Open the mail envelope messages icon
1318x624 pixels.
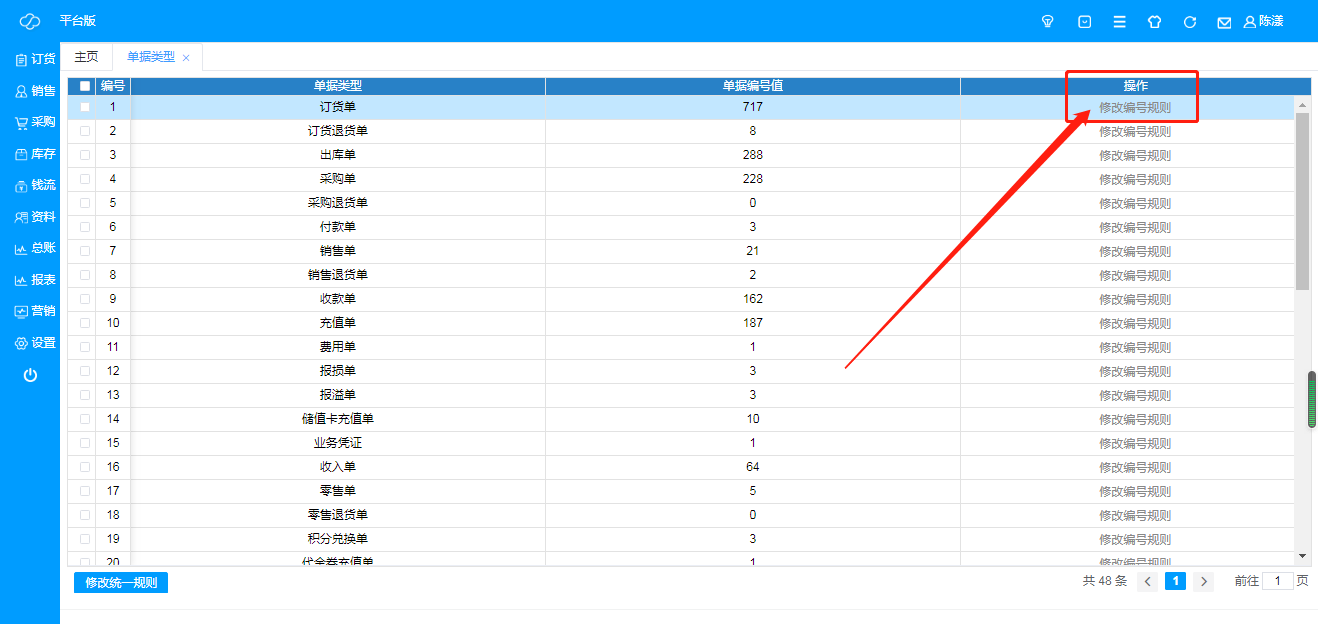pyautogui.click(x=1224, y=22)
